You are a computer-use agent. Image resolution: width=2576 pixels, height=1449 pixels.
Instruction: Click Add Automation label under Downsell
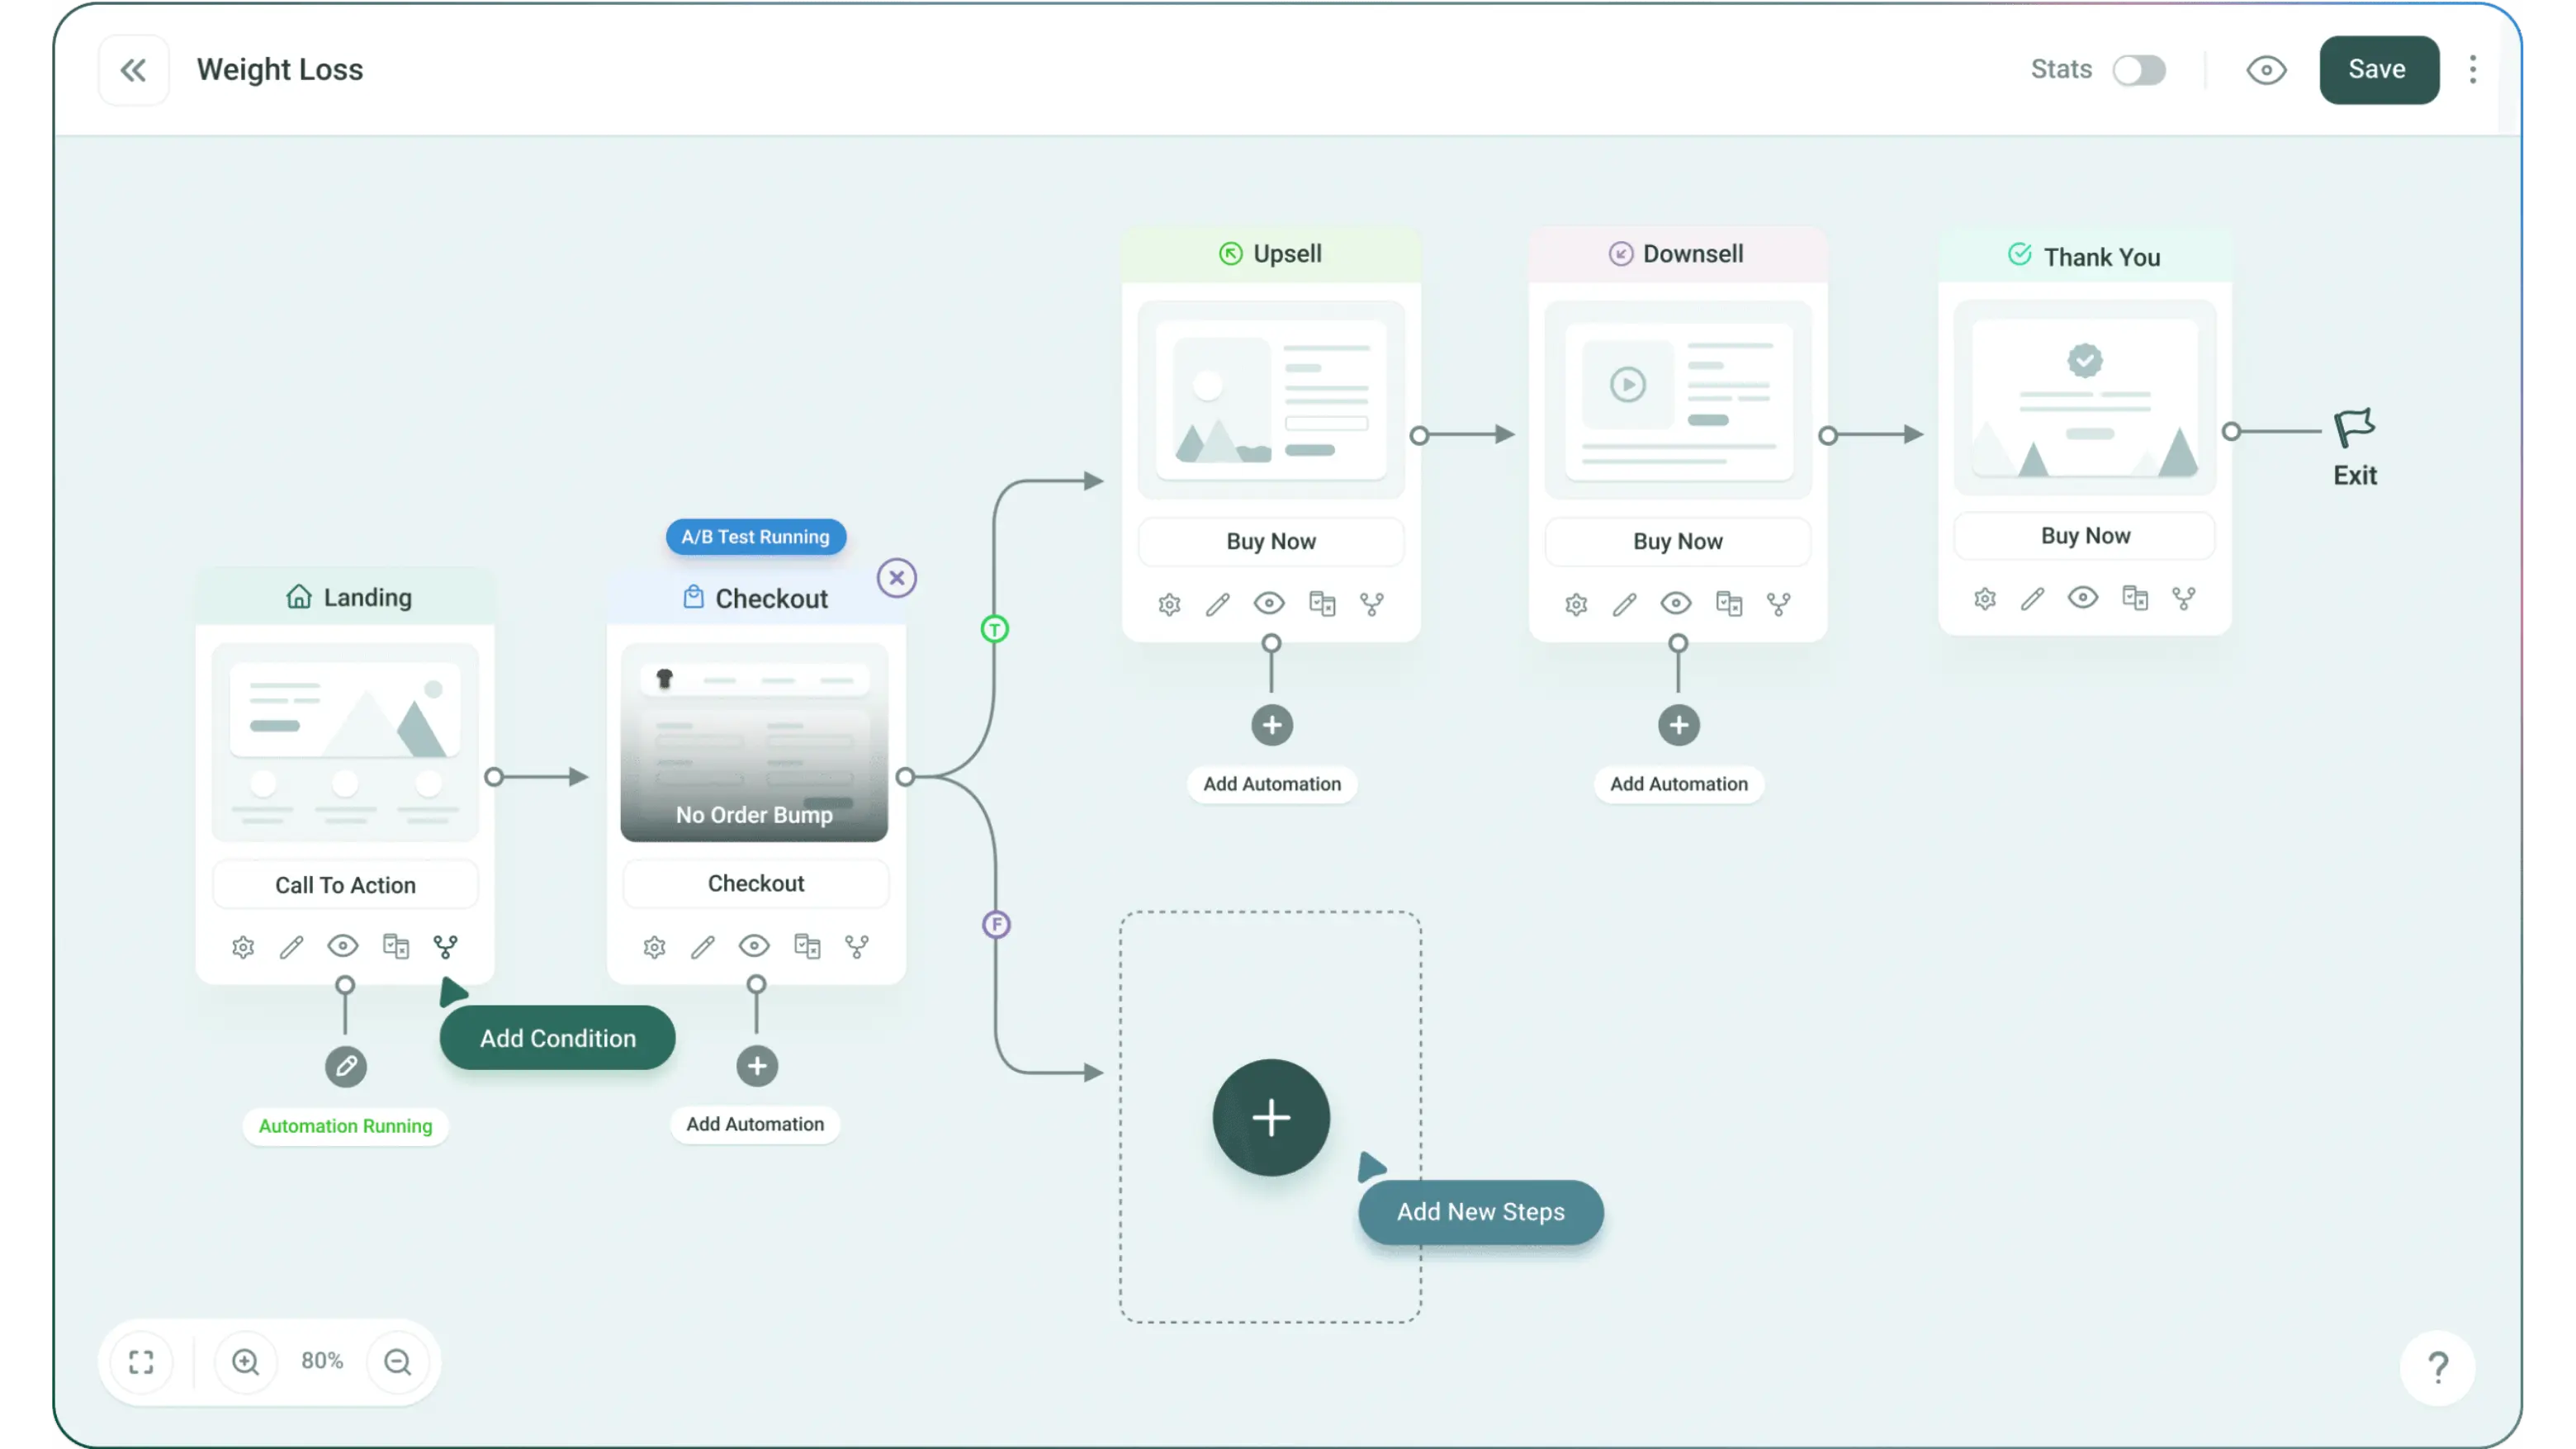click(x=1678, y=784)
